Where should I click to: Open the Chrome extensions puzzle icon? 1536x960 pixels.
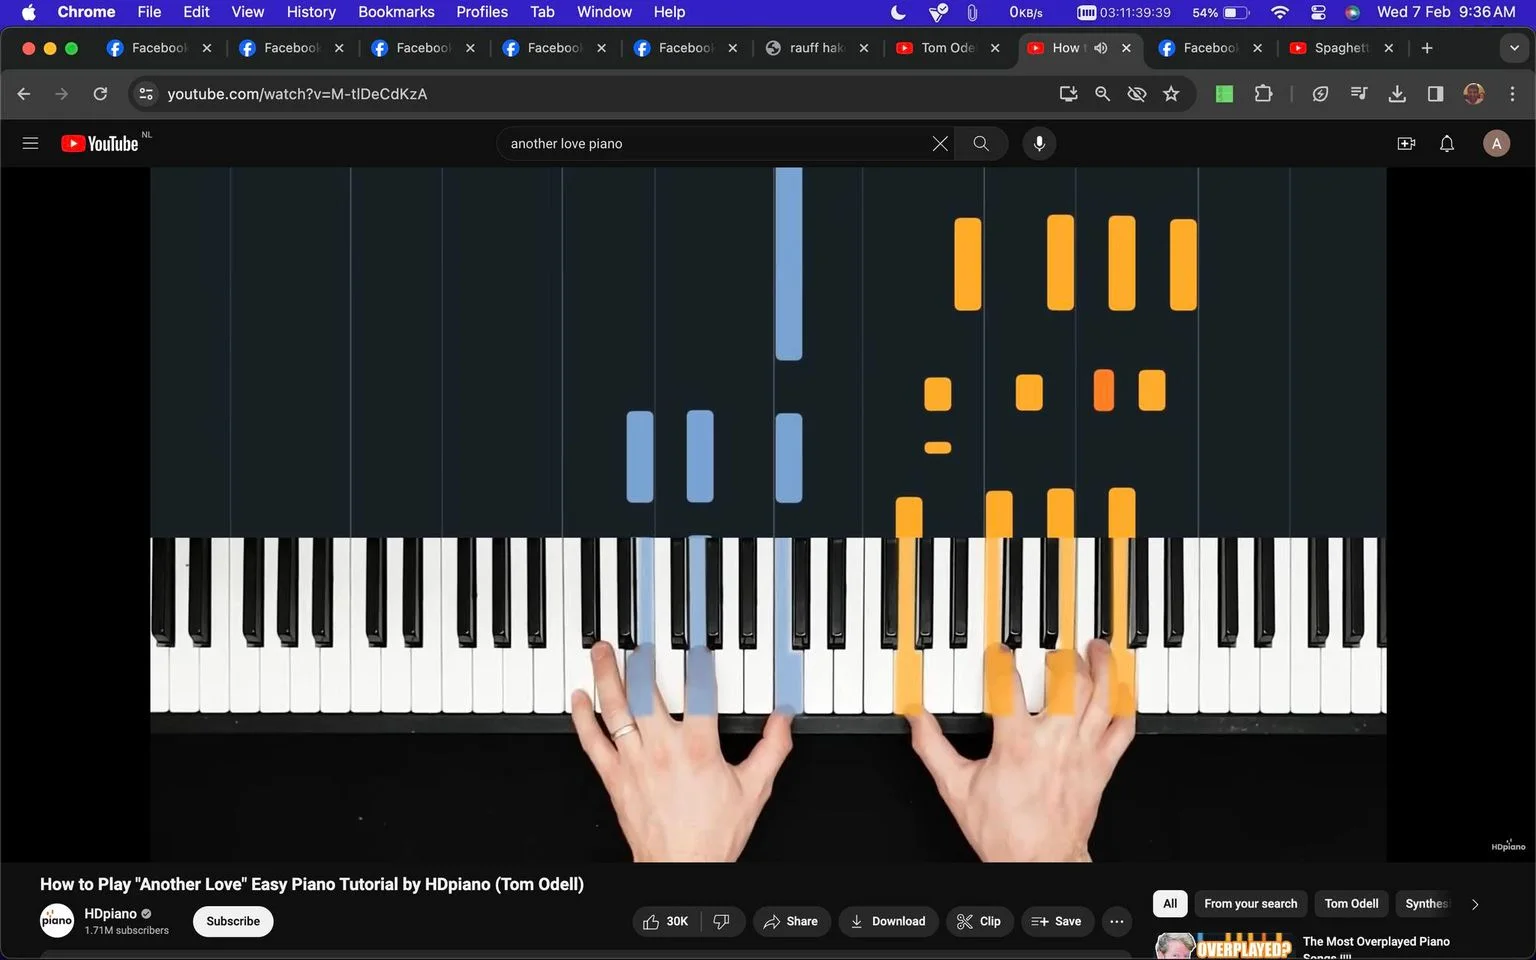pos(1263,93)
